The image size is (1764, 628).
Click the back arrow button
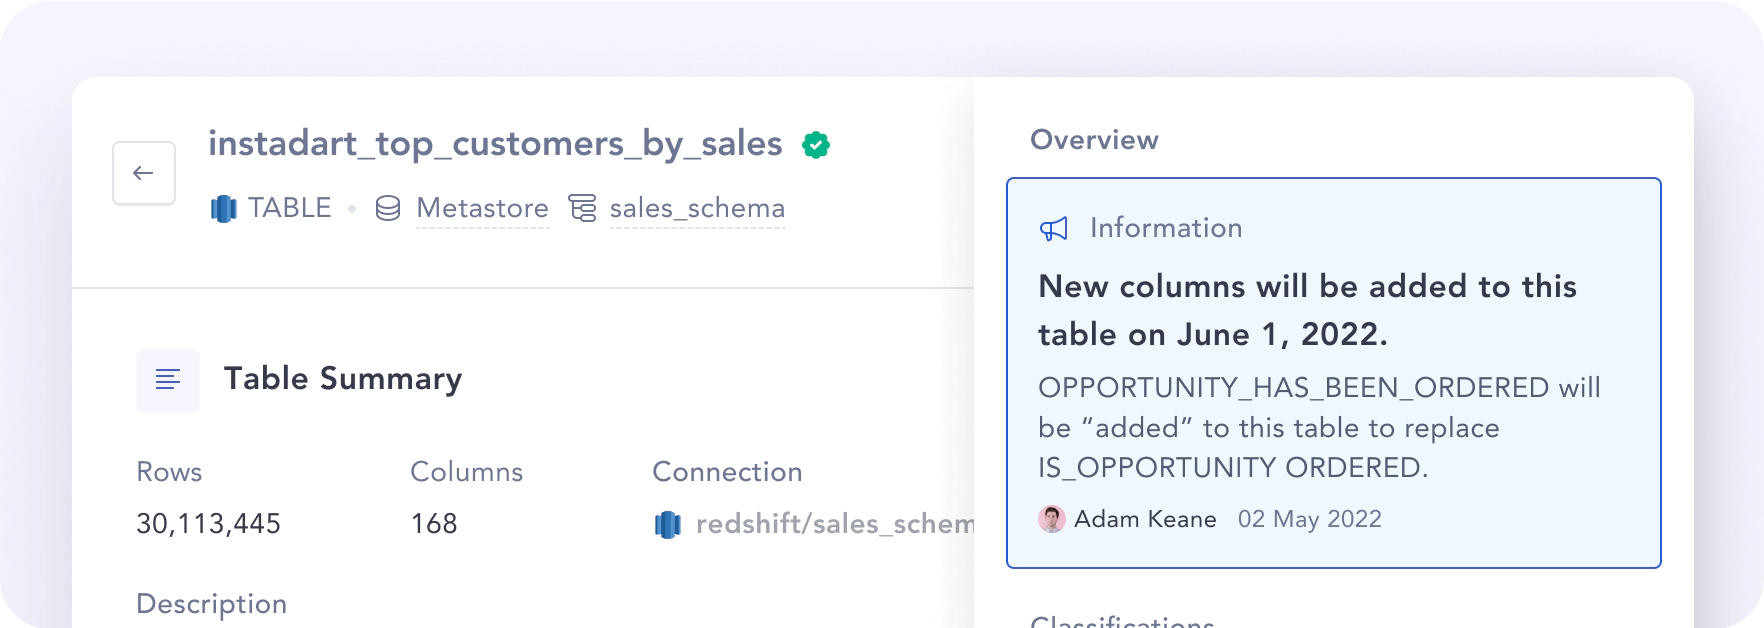click(x=144, y=173)
